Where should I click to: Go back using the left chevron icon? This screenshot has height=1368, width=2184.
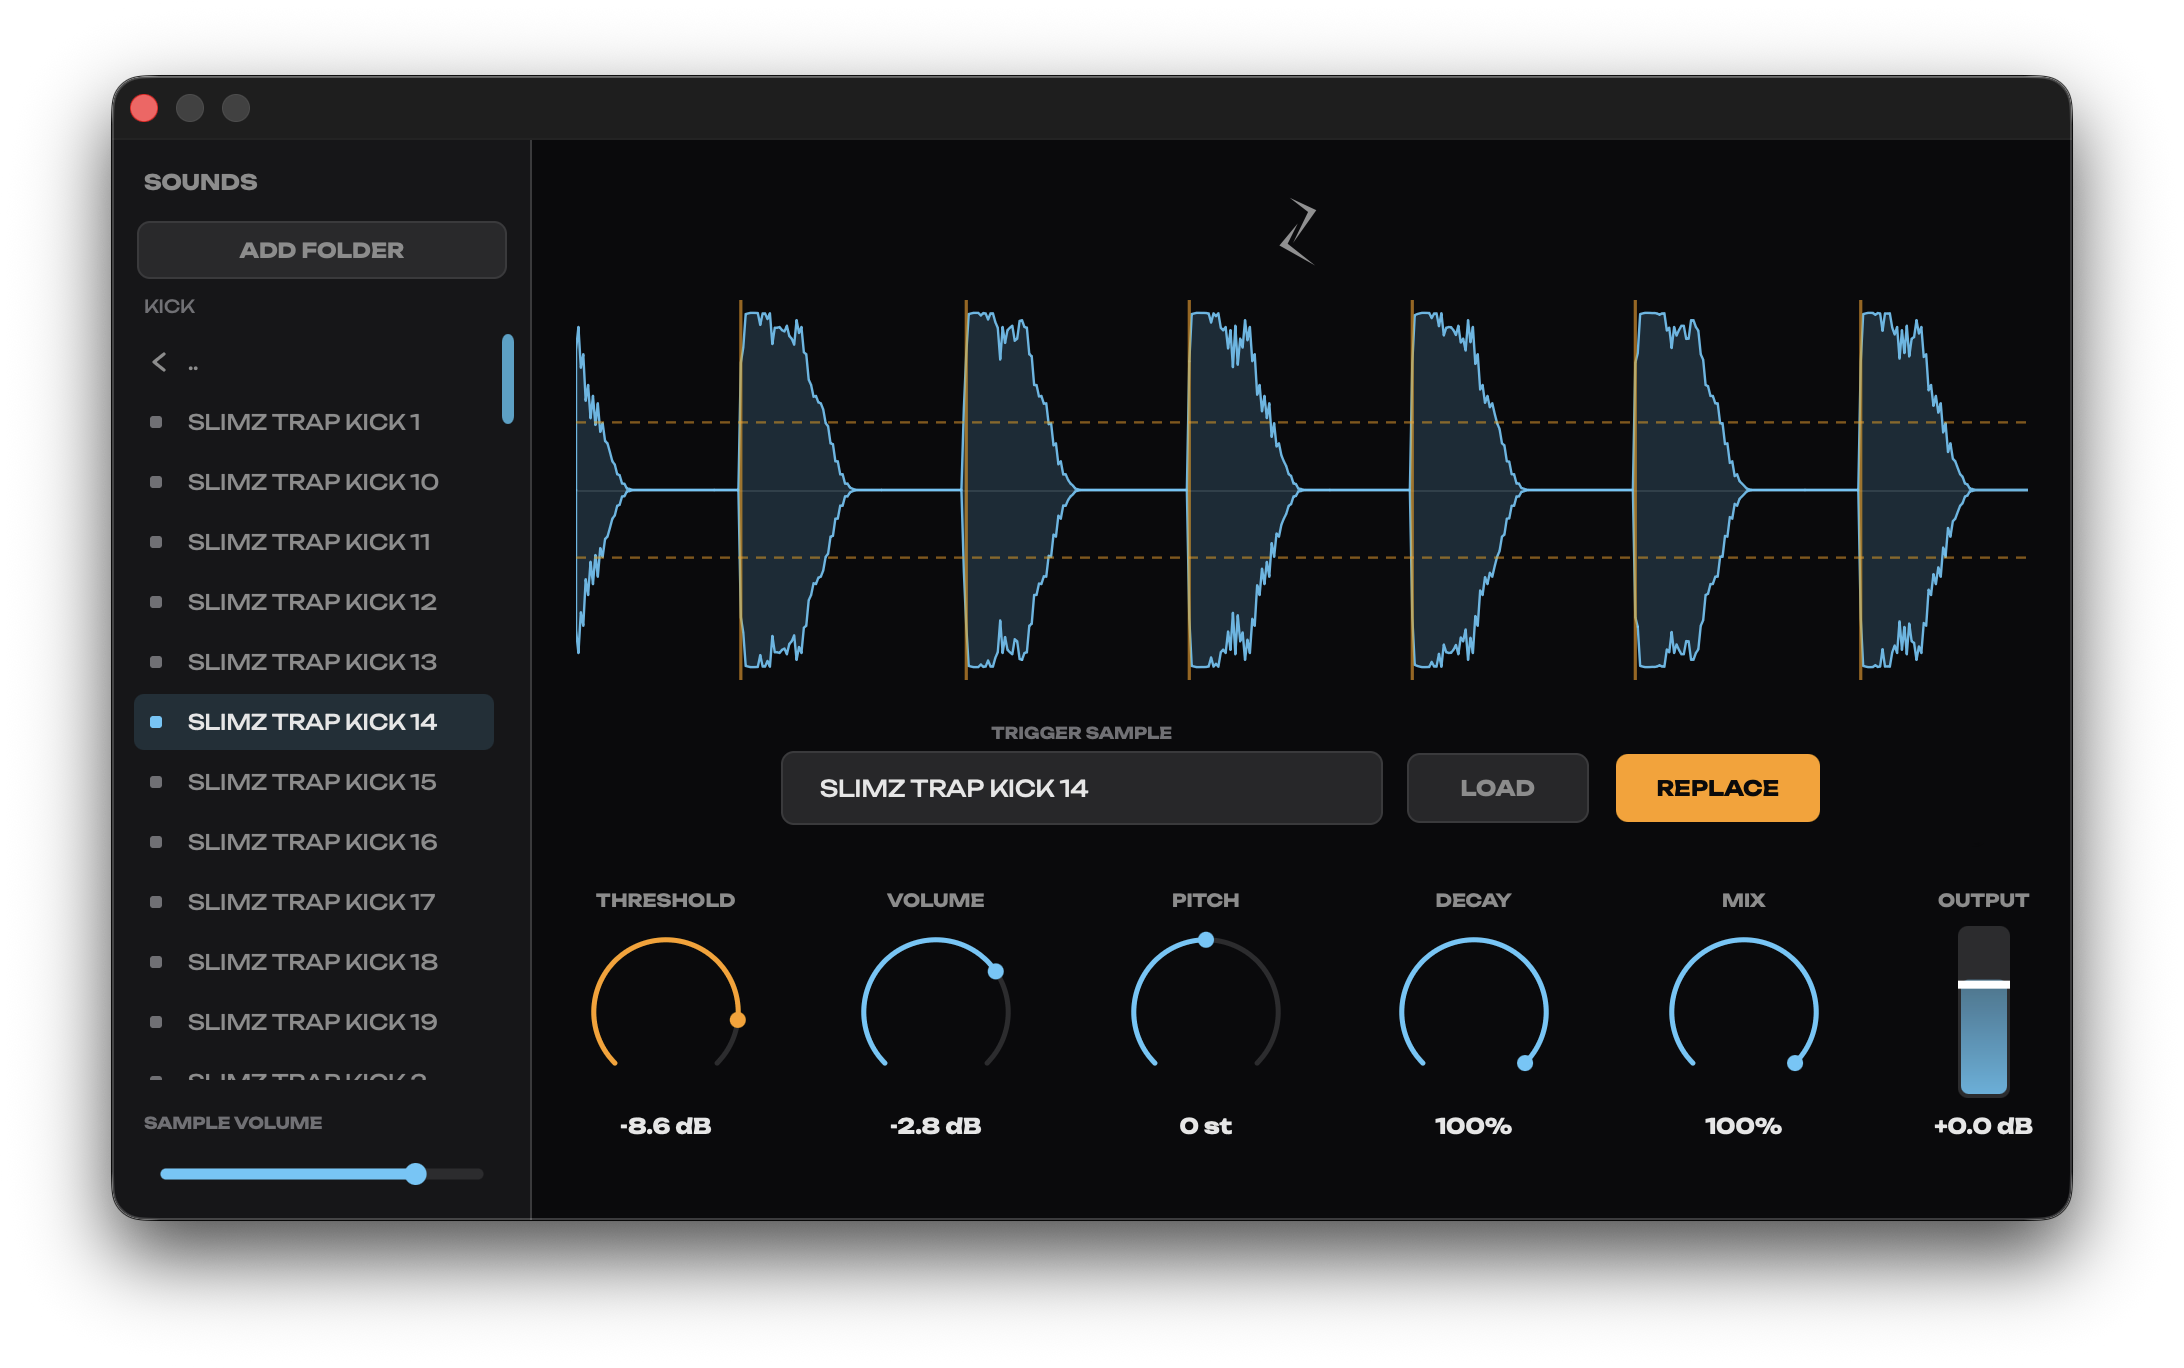tap(159, 362)
